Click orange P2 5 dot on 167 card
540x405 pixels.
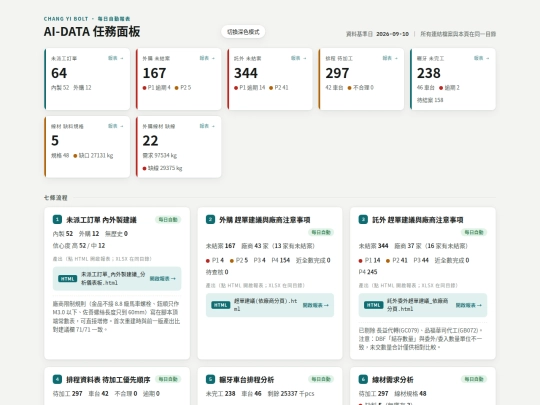[x=177, y=88]
